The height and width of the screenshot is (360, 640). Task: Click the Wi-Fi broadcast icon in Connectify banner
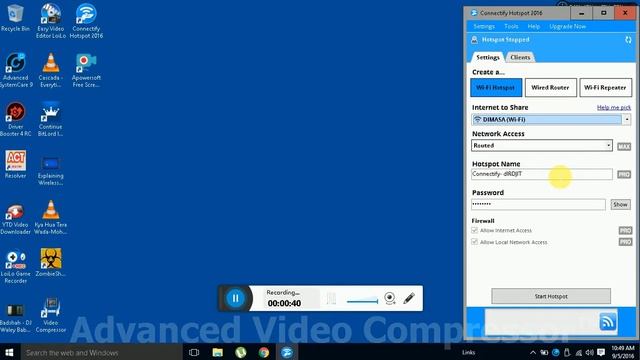tap(608, 322)
